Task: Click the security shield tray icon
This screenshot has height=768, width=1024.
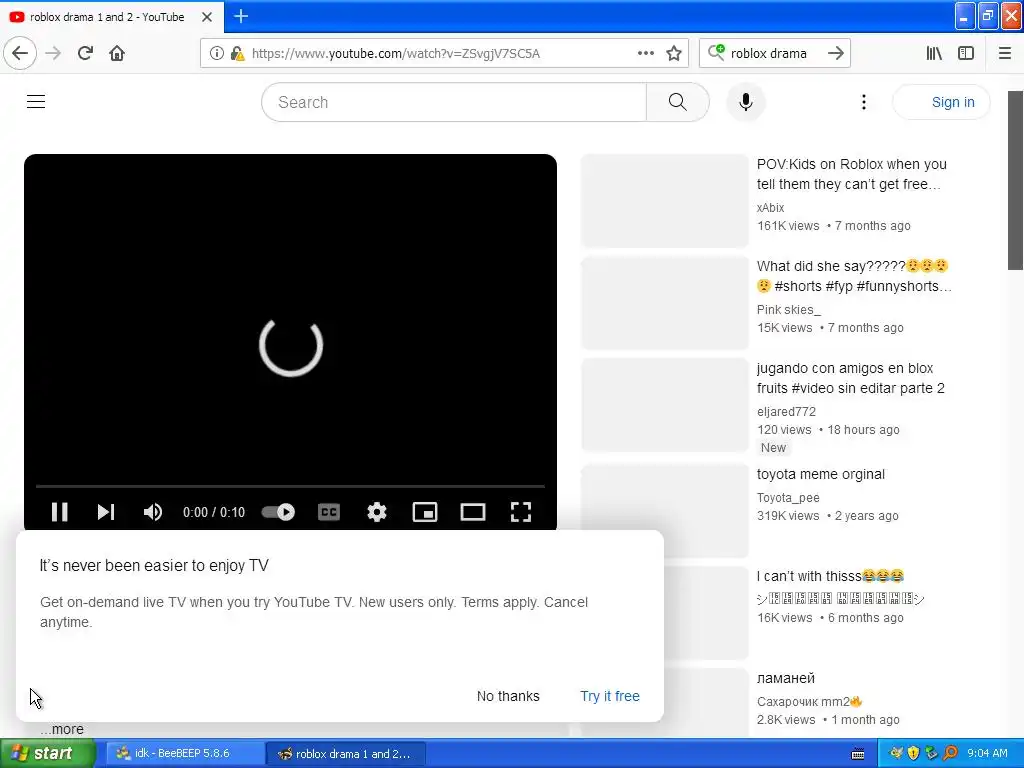Action: (x=914, y=754)
